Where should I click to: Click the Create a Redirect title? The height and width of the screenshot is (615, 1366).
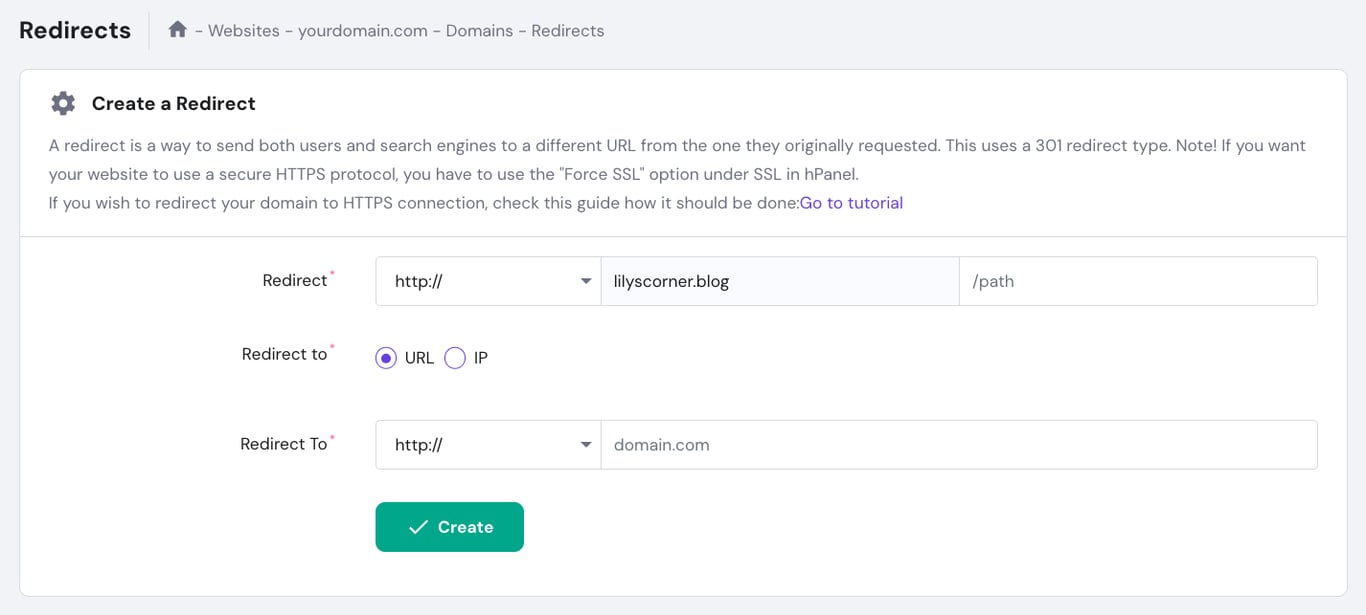pos(173,103)
